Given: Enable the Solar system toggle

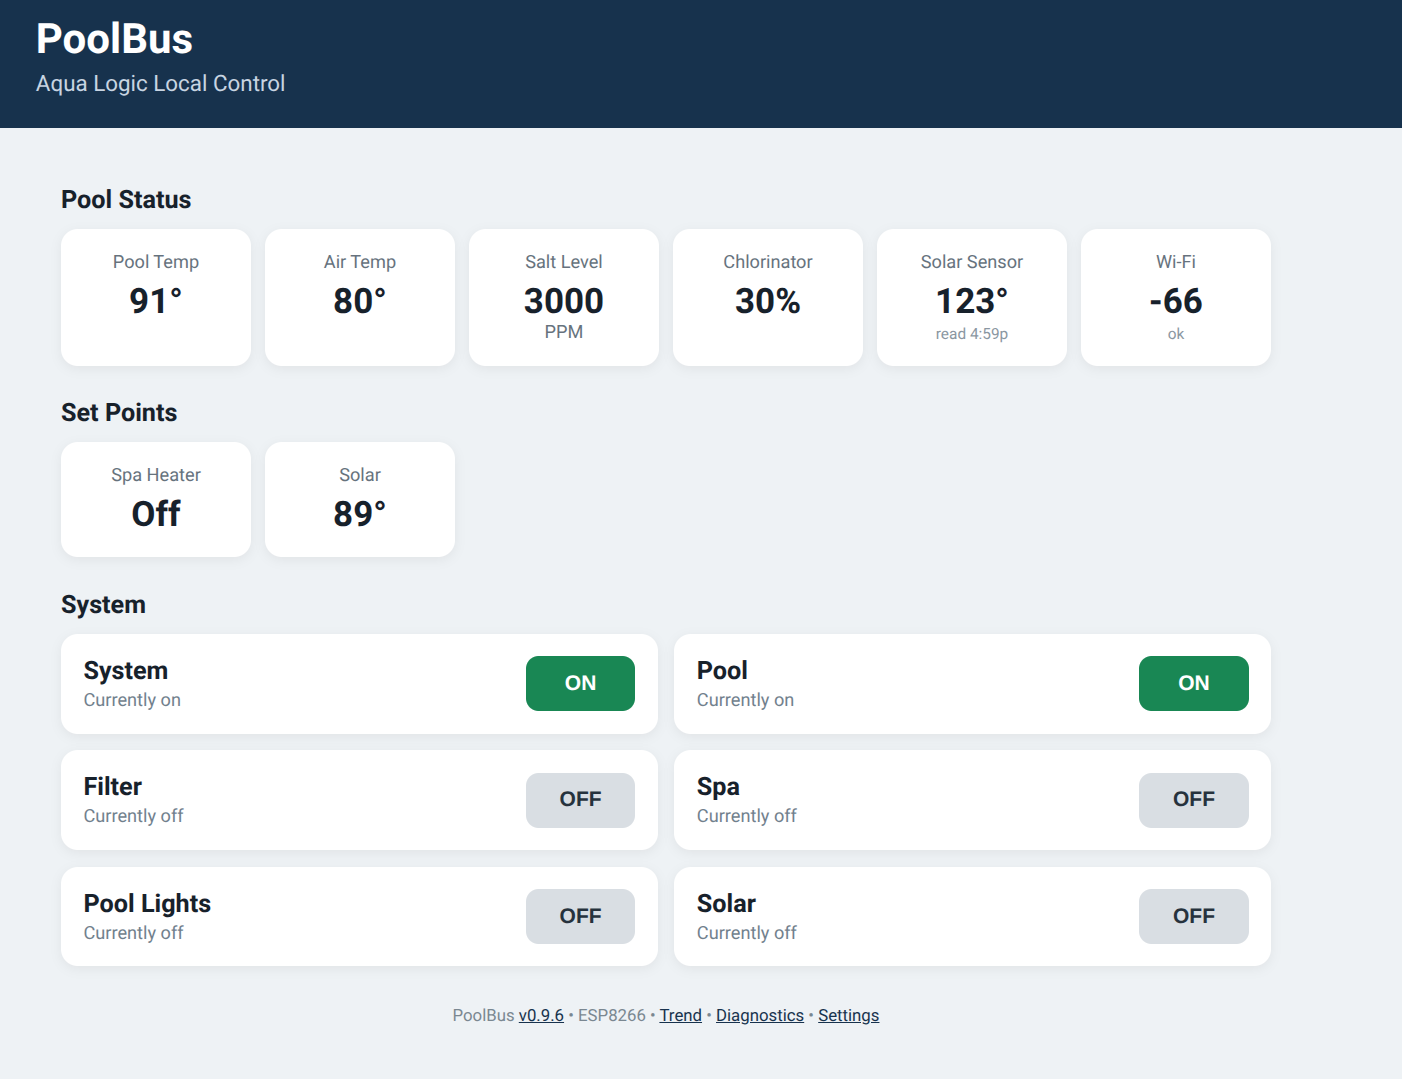Looking at the screenshot, I should tap(1193, 916).
